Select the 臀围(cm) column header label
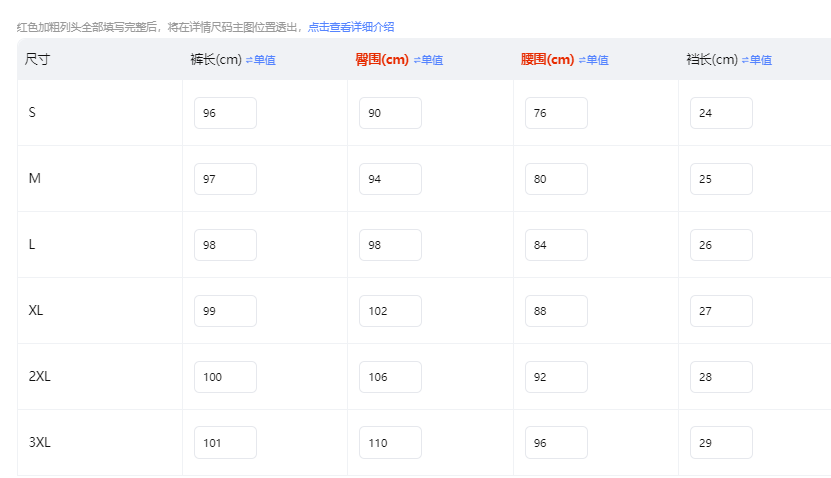Viewport: 831px width, 478px height. [382, 59]
